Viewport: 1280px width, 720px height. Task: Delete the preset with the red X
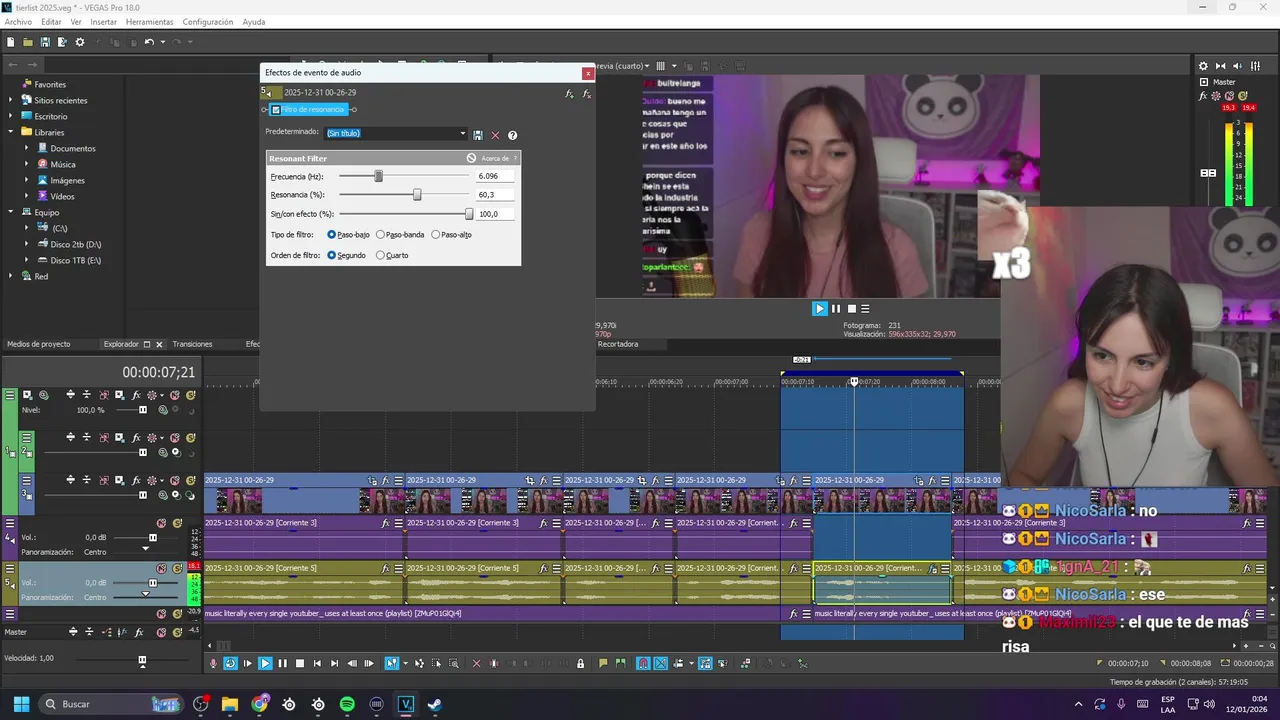coord(495,135)
